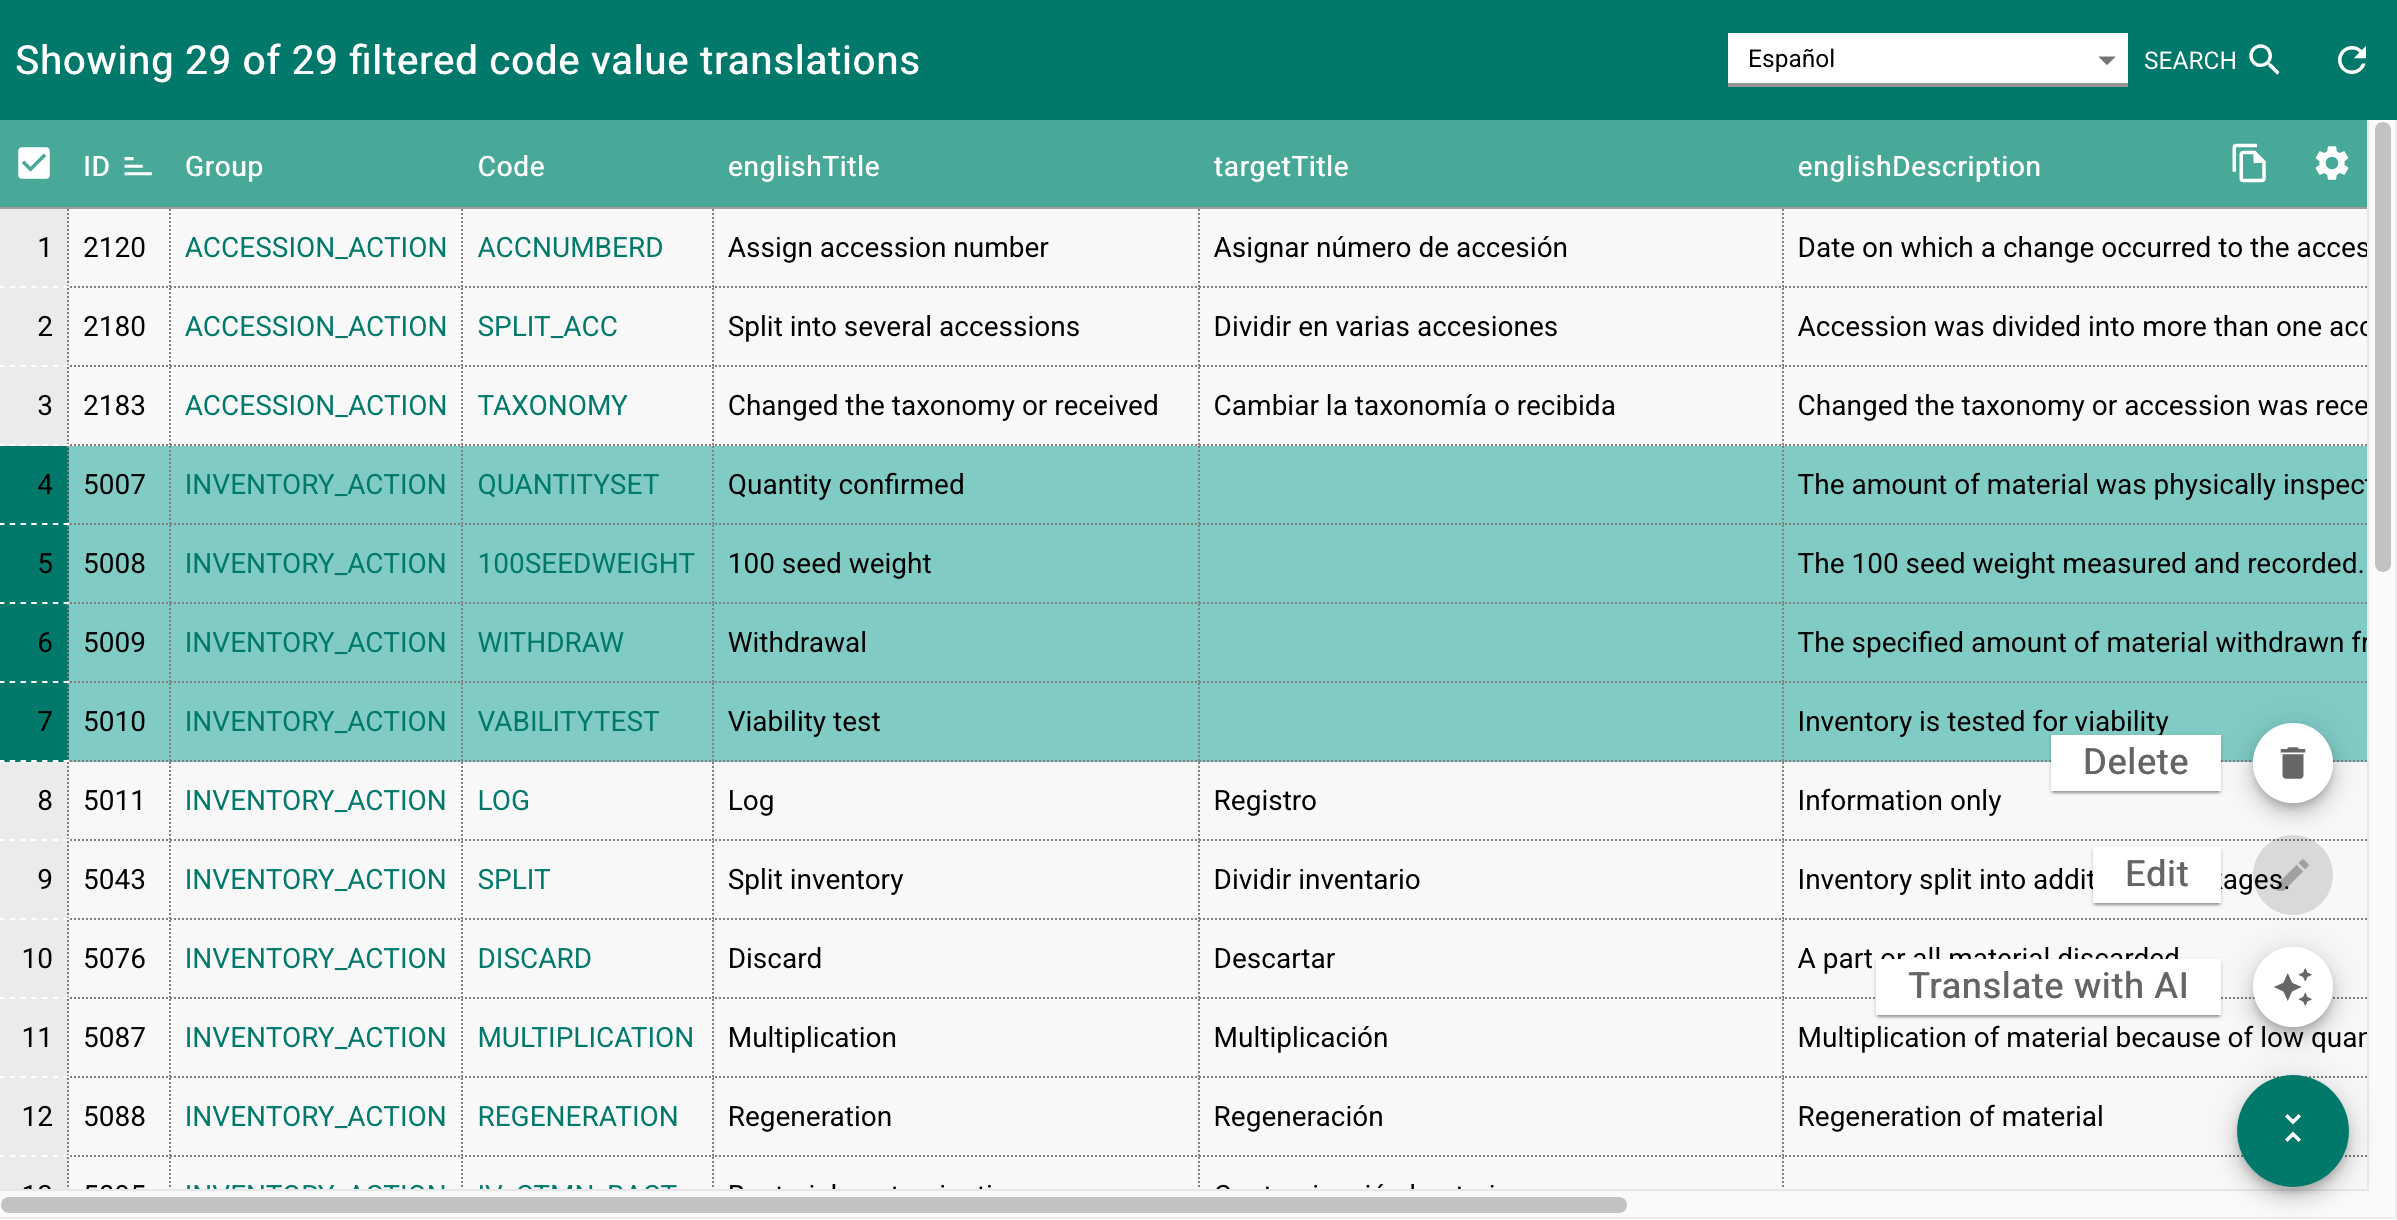Click the 'Dividir inventario' cell
This screenshot has width=2397, height=1220.
point(1491,879)
